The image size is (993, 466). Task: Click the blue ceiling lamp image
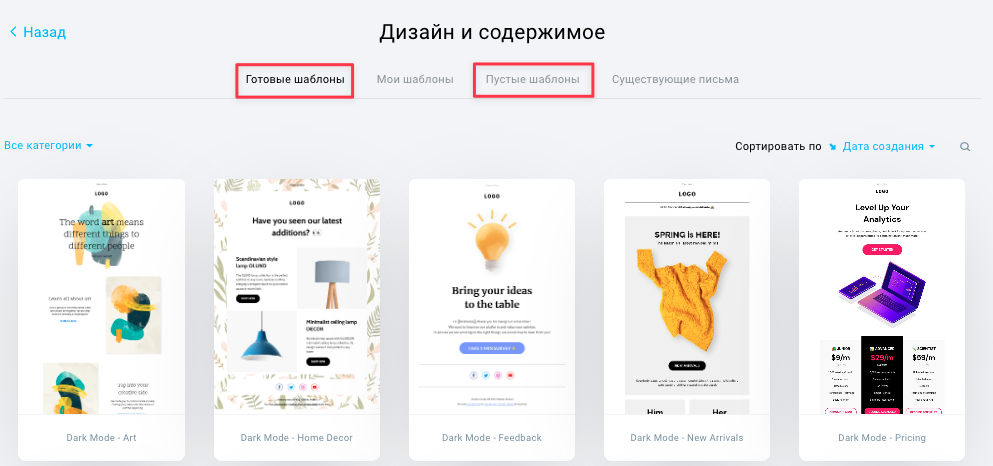pos(262,342)
